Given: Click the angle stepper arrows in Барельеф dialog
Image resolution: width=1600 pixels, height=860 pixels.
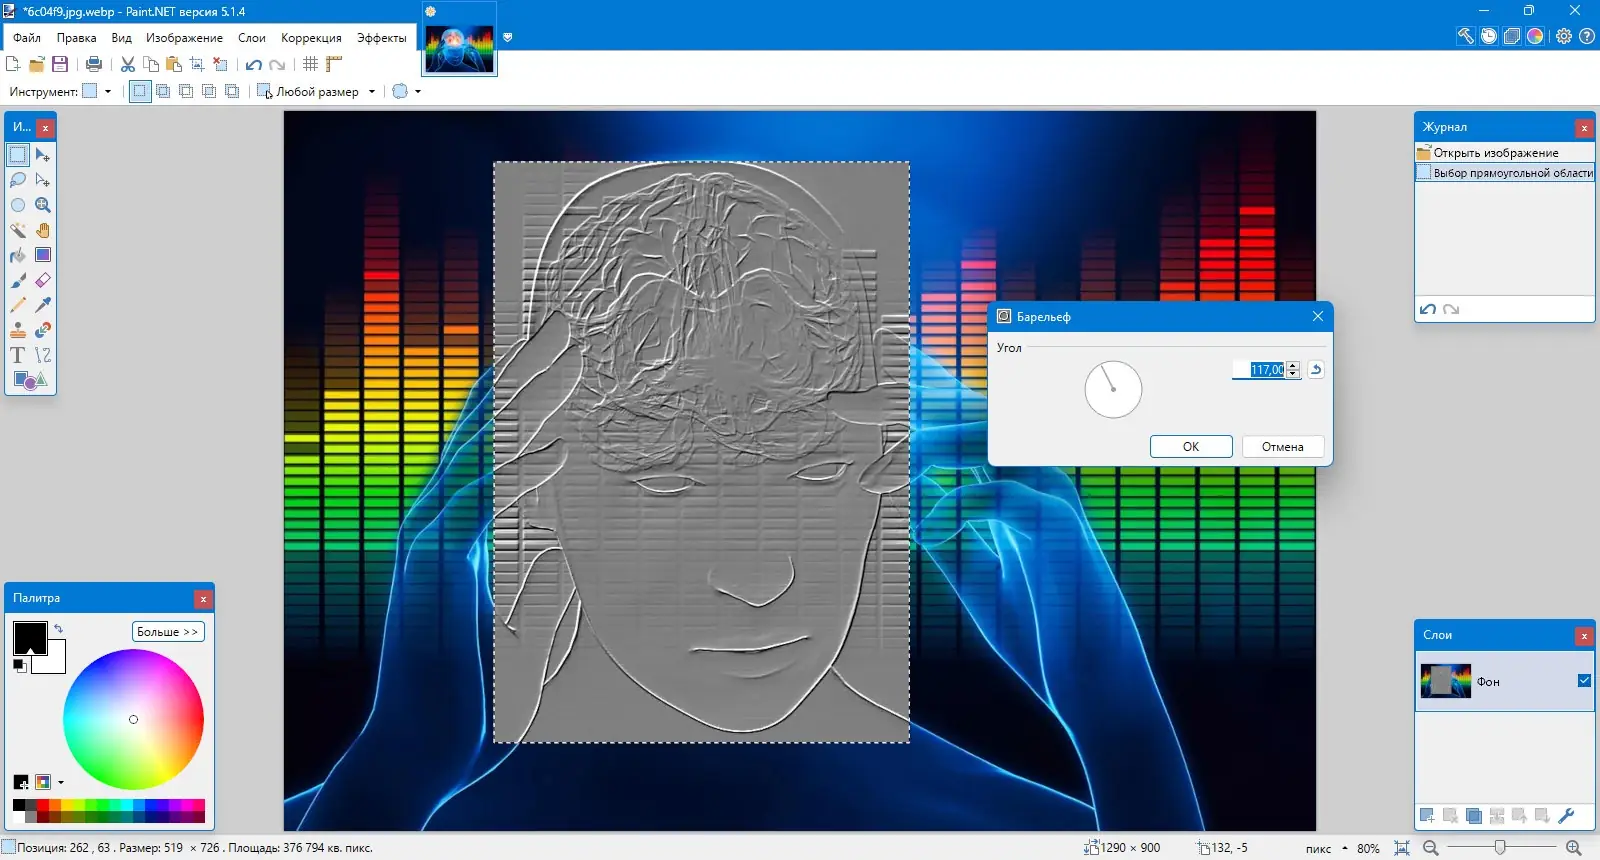Looking at the screenshot, I should point(1293,370).
